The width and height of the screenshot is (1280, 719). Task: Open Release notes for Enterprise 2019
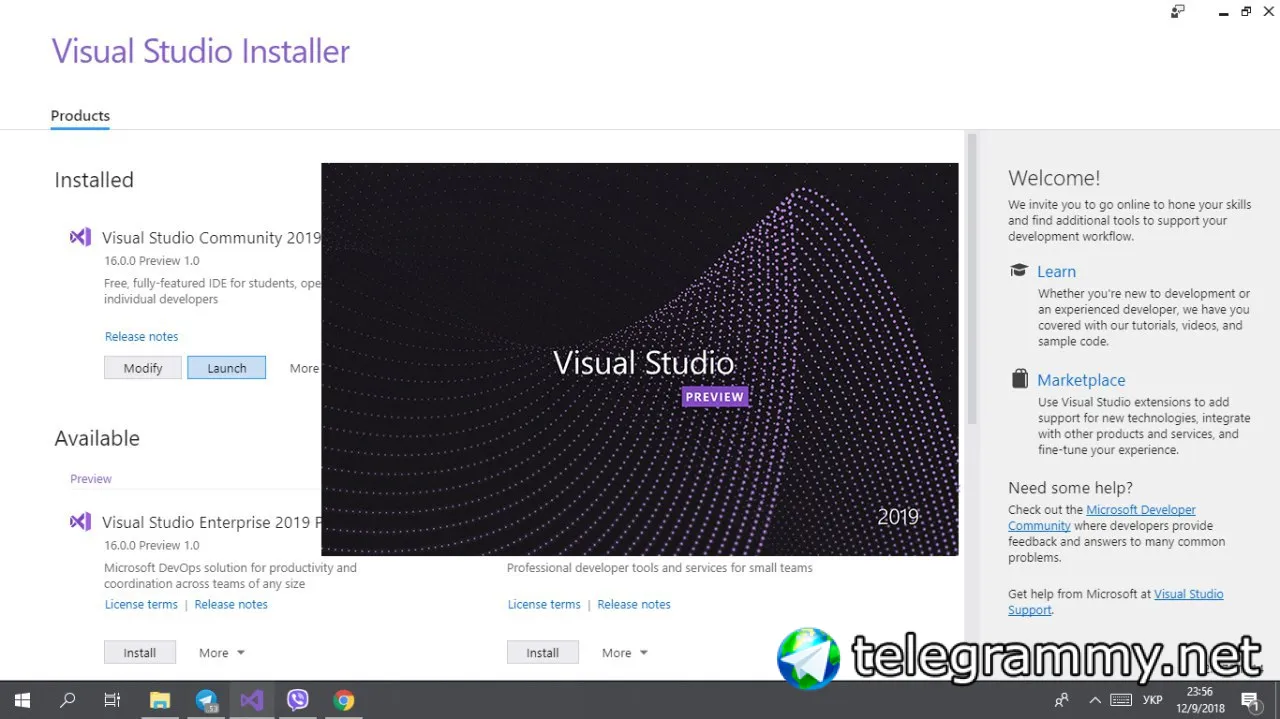pos(231,605)
